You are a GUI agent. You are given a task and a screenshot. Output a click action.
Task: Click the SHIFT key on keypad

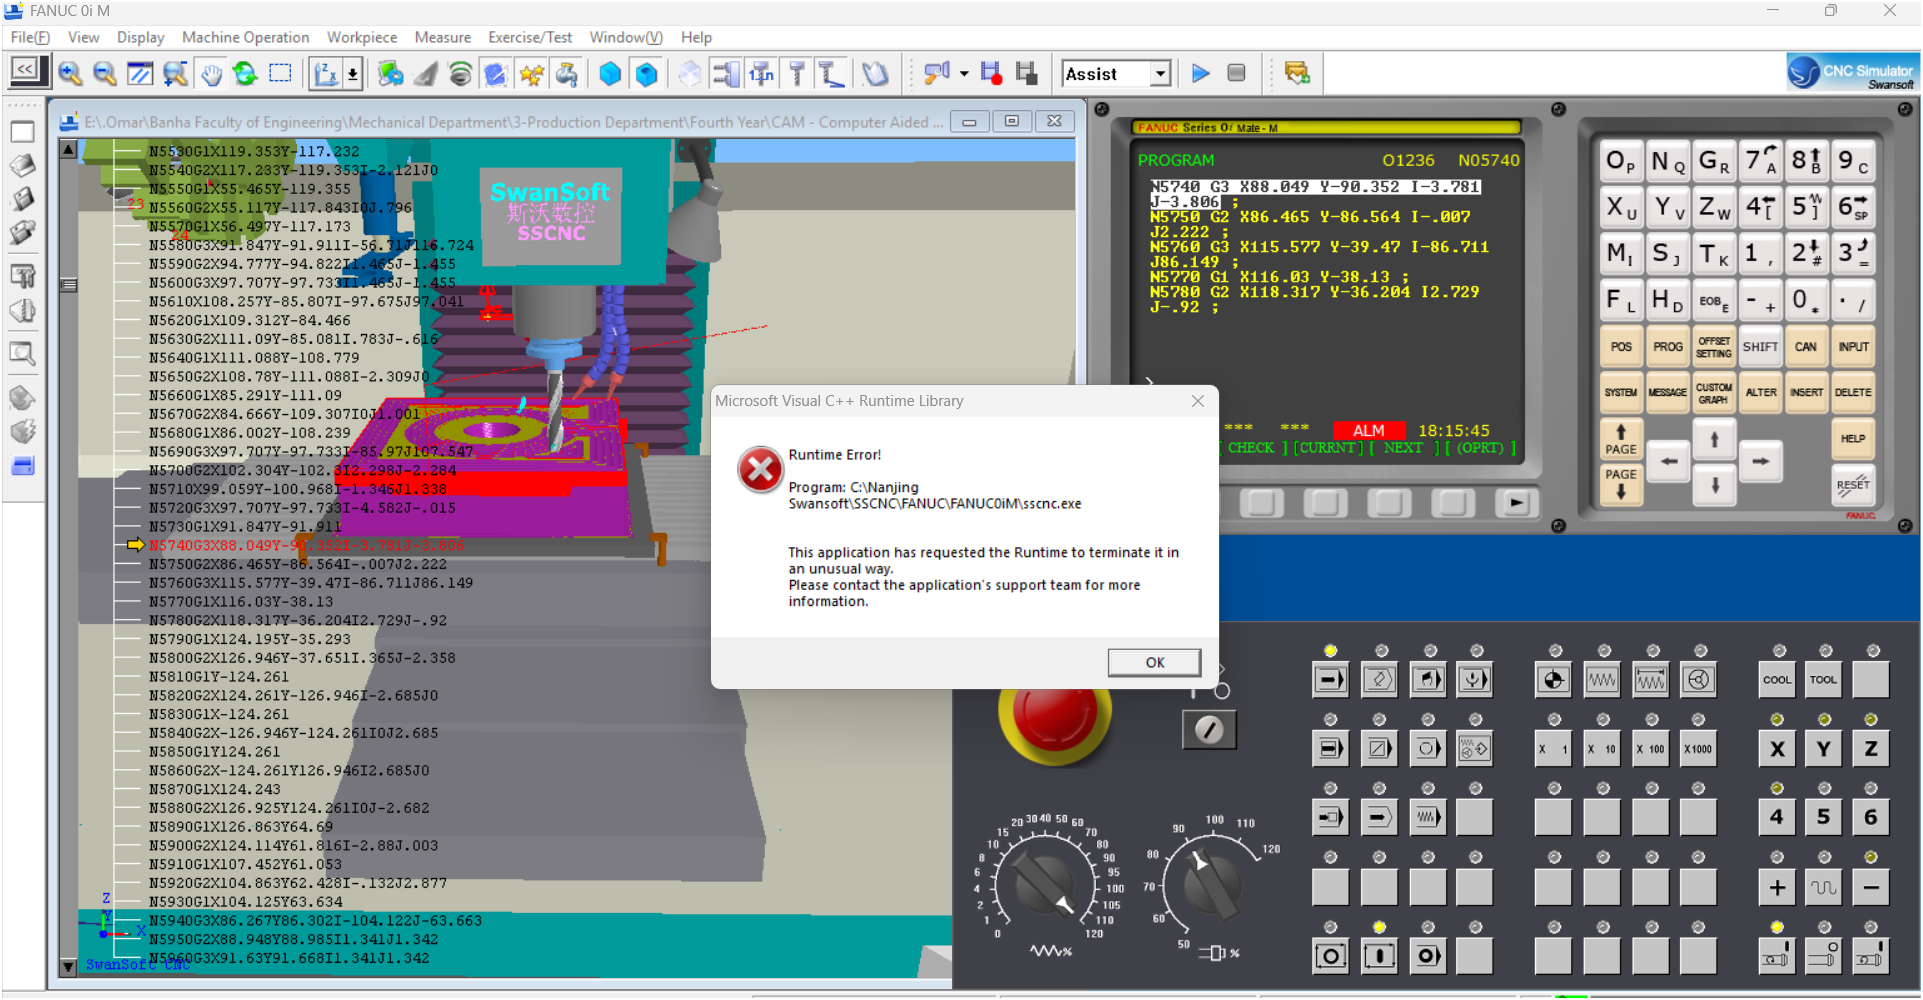[1760, 347]
